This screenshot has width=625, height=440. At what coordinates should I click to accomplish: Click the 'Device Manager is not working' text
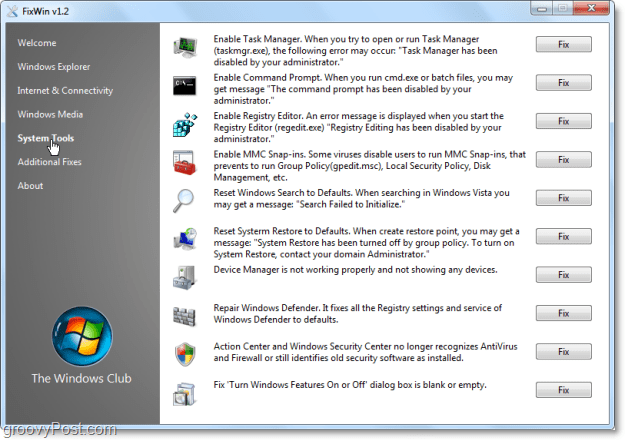[x=356, y=270]
